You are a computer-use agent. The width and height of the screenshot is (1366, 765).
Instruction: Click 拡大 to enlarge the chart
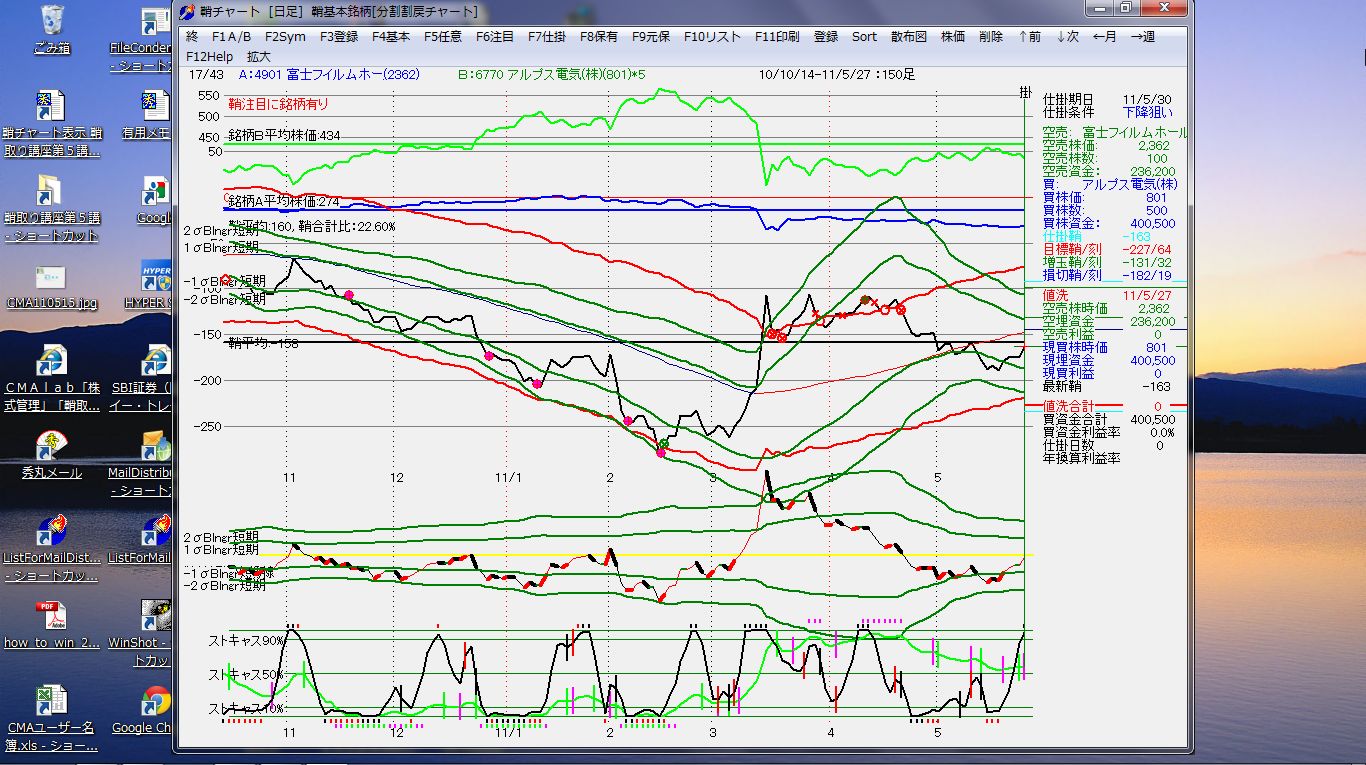259,57
